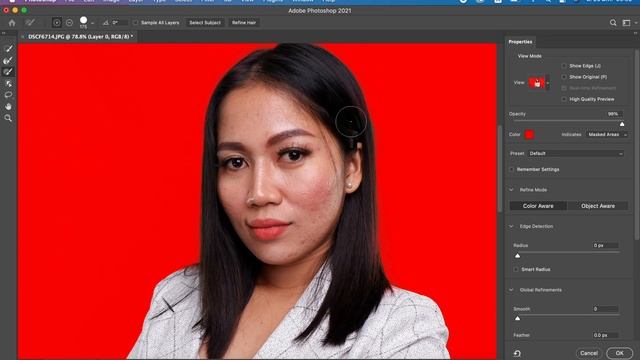The image size is (640, 360).
Task: Choose Add to selection brush mode
Action: point(57,23)
